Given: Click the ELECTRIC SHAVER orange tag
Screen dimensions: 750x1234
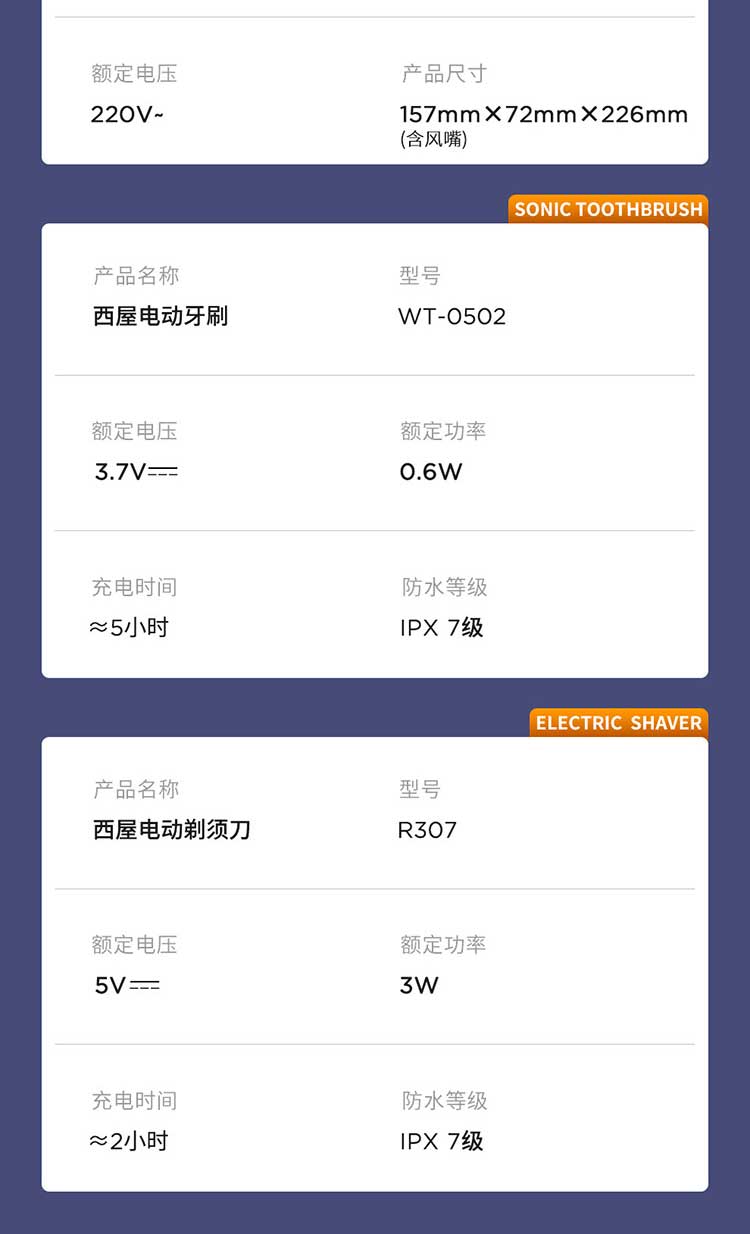Looking at the screenshot, I should (x=618, y=723).
